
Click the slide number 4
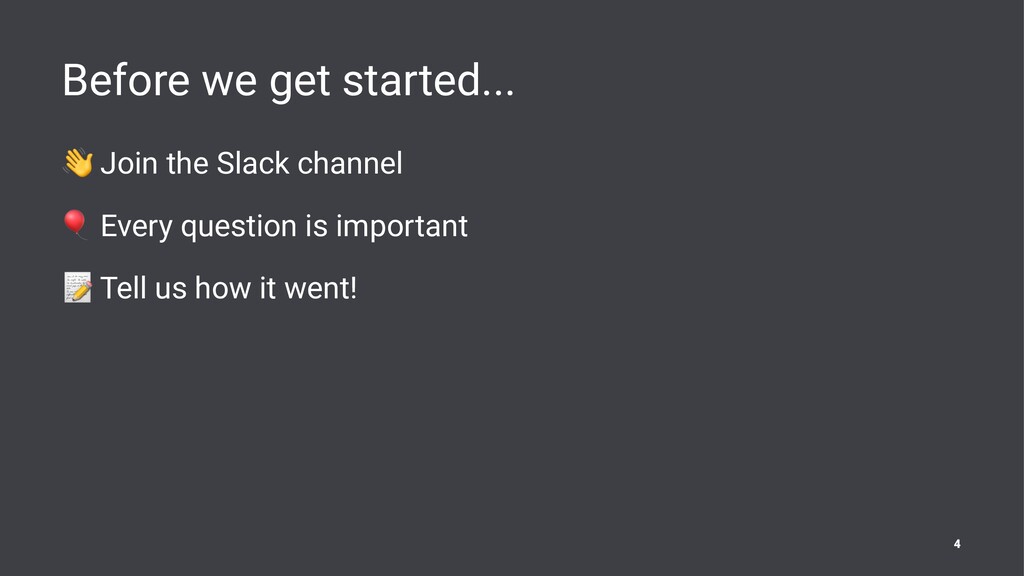[x=957, y=543]
